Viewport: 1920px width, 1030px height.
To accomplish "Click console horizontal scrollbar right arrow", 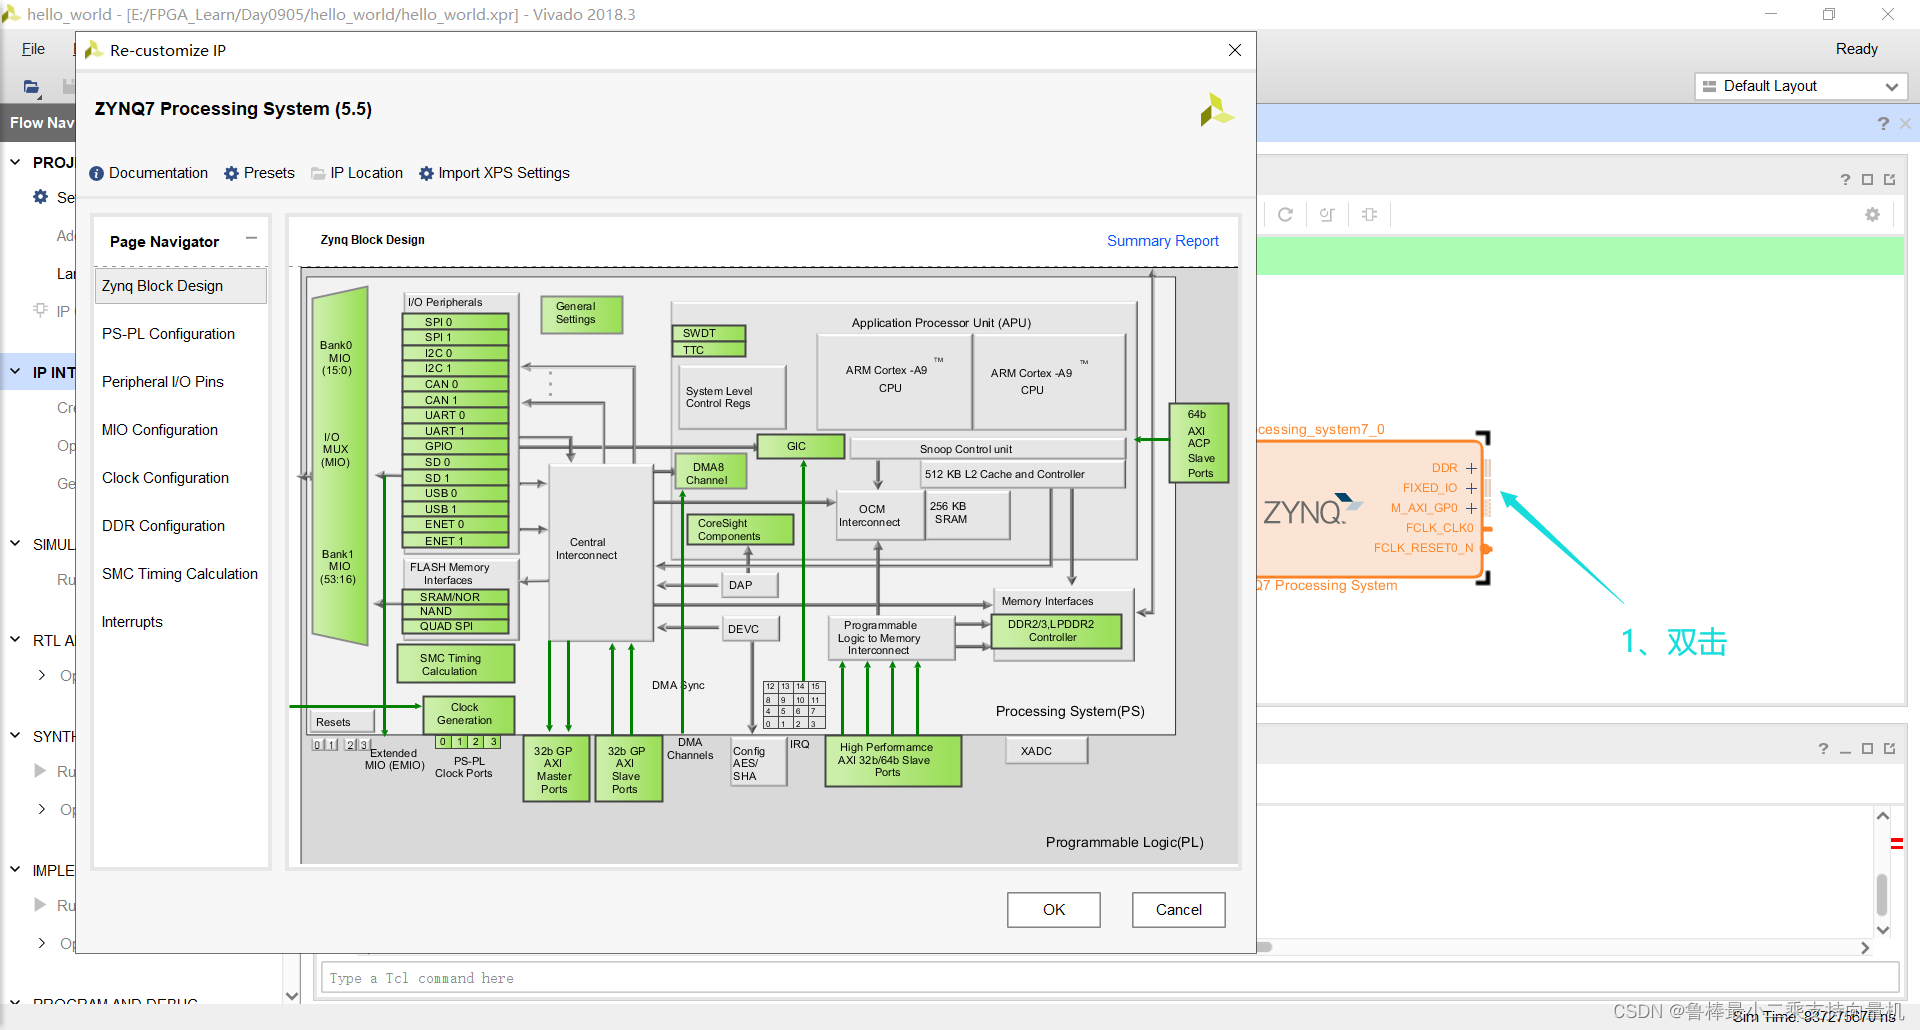I will [1865, 948].
